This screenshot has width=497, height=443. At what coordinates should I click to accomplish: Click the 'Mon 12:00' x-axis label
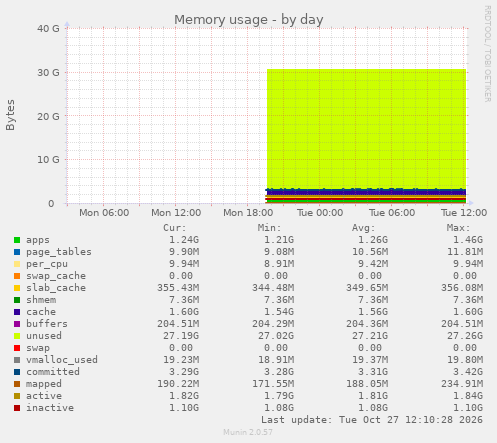(x=176, y=213)
